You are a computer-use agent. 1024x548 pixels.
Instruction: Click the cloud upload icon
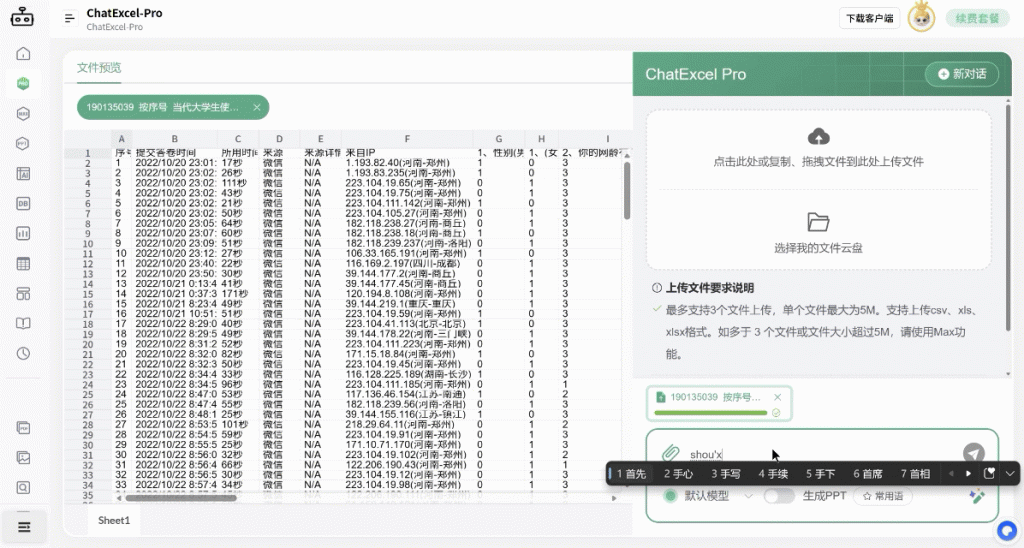818,137
